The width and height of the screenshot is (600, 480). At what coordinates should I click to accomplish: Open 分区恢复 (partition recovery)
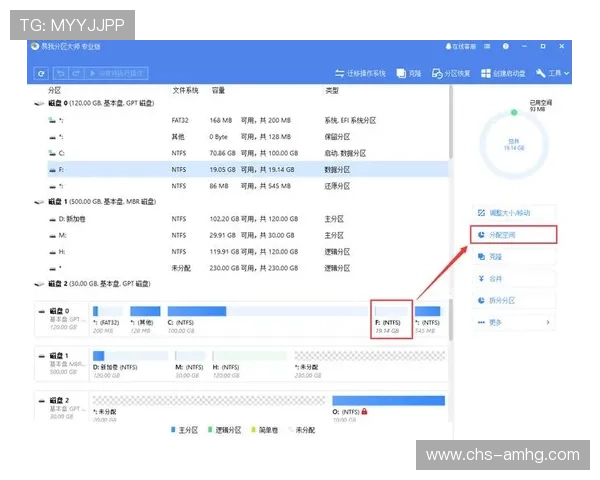pyautogui.click(x=451, y=73)
